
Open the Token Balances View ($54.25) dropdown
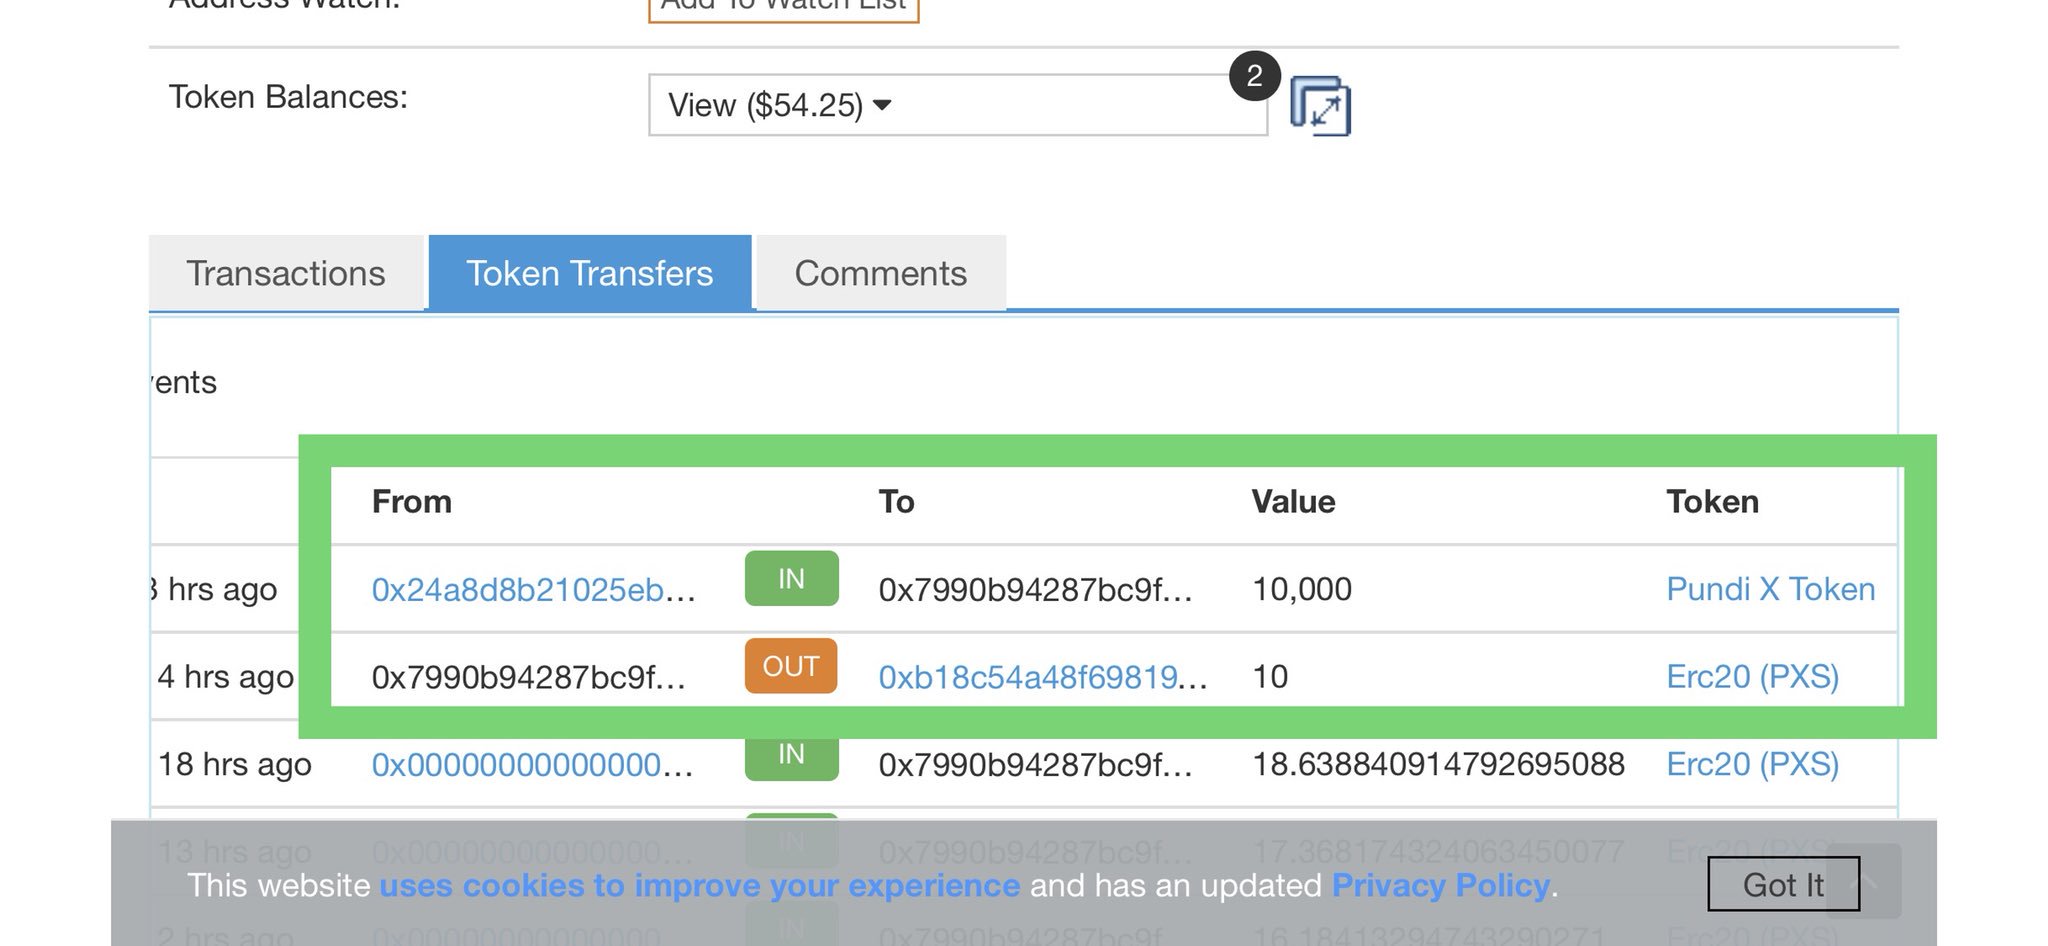pyautogui.click(x=957, y=105)
